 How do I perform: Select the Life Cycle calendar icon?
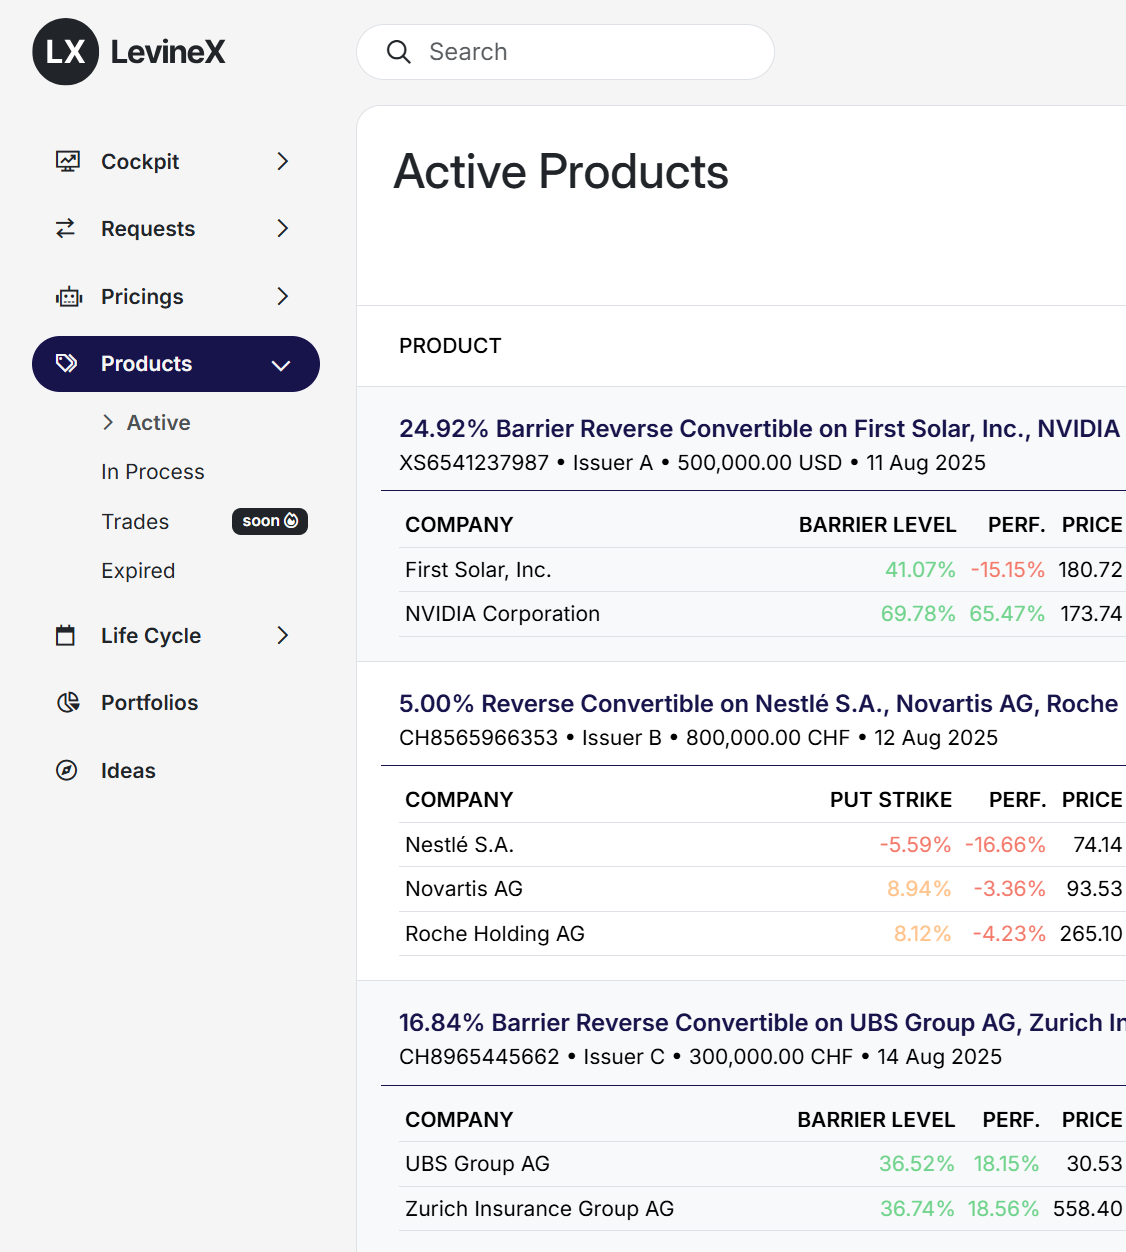pyautogui.click(x=66, y=635)
